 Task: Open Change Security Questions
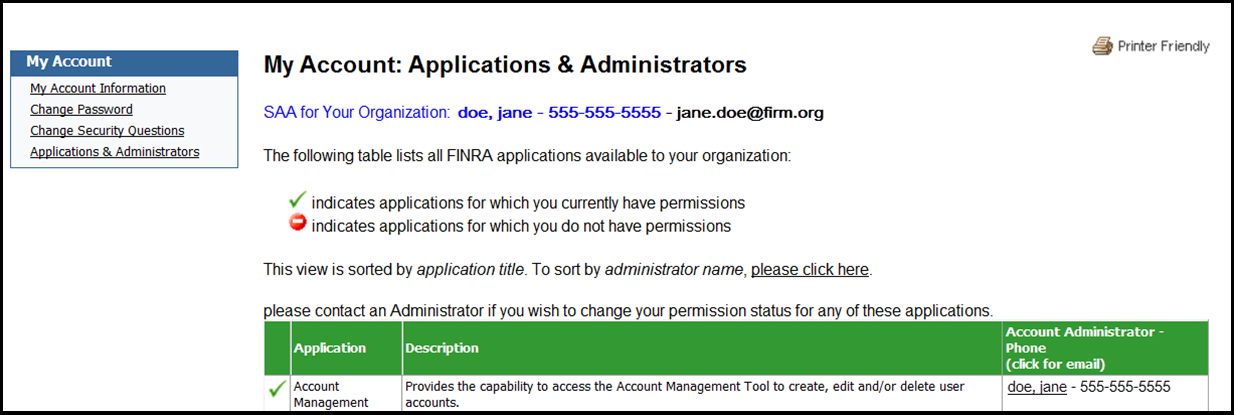click(x=107, y=130)
